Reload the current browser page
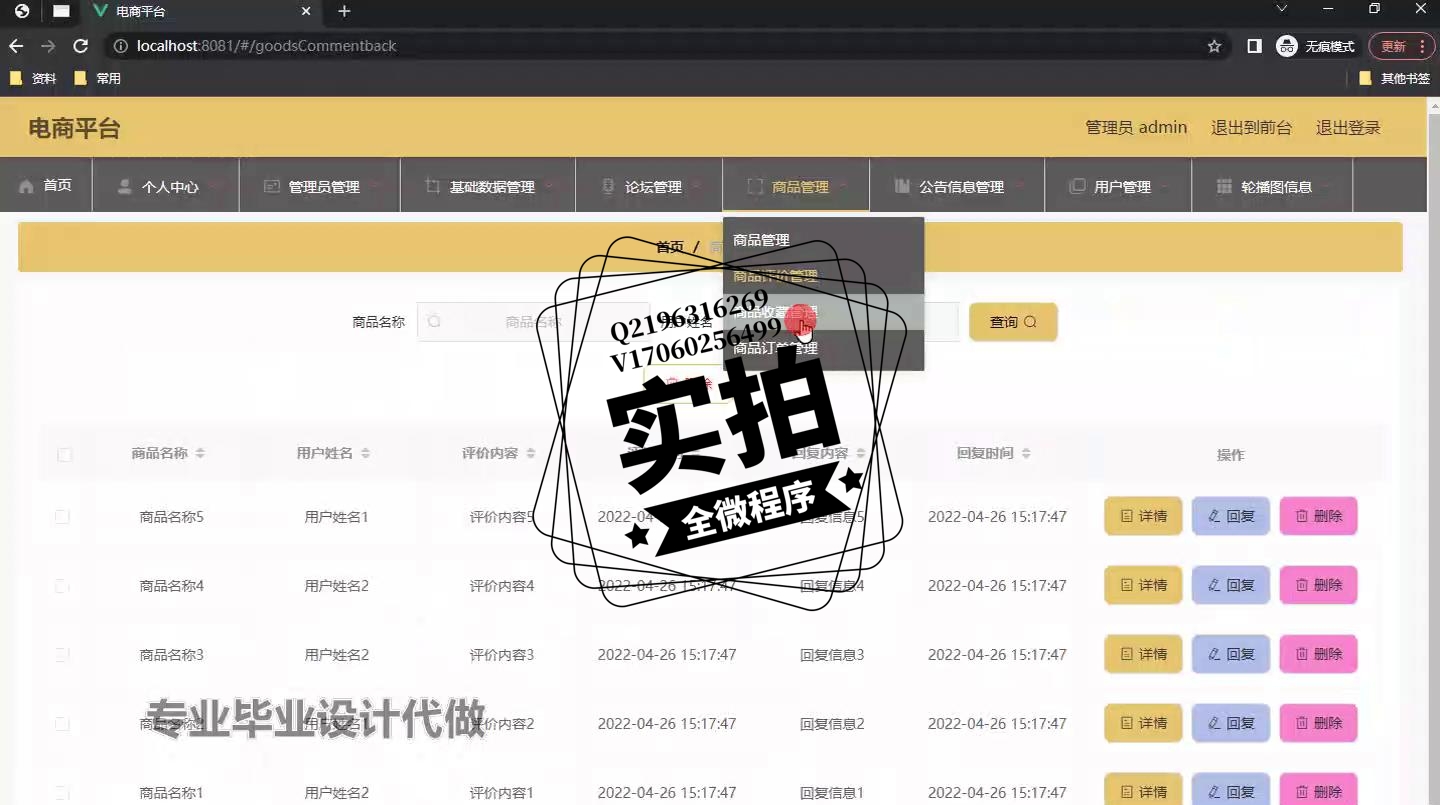The height and width of the screenshot is (805, 1440). [x=81, y=46]
